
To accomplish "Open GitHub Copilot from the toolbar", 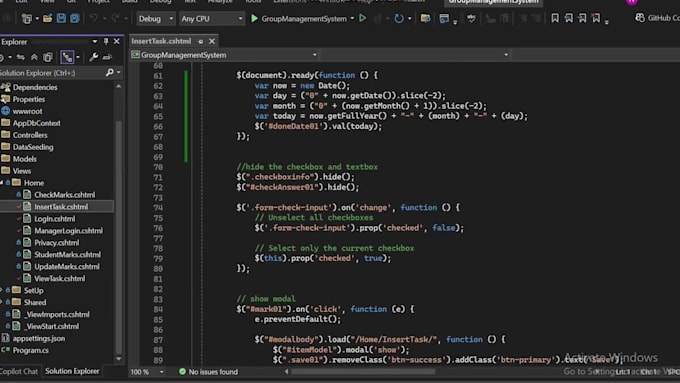I will click(657, 18).
